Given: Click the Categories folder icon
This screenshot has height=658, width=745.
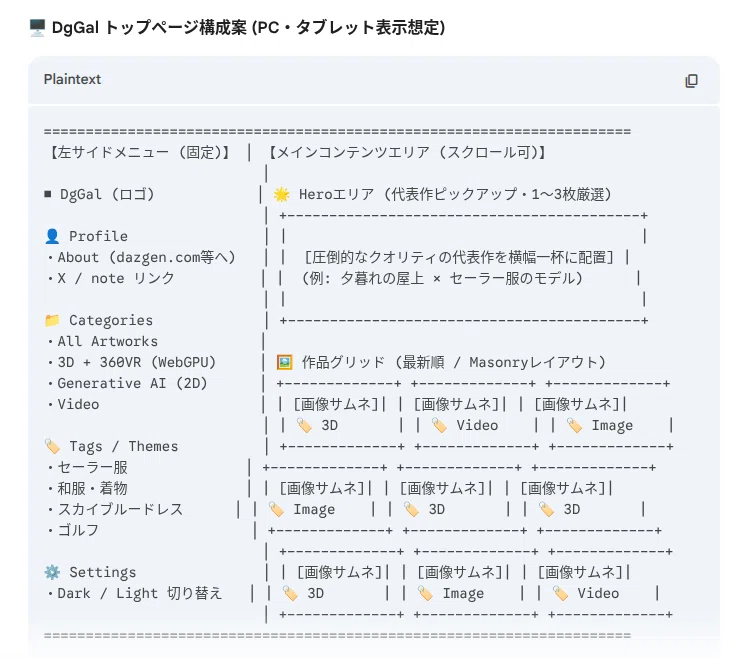Looking at the screenshot, I should click(x=52, y=320).
